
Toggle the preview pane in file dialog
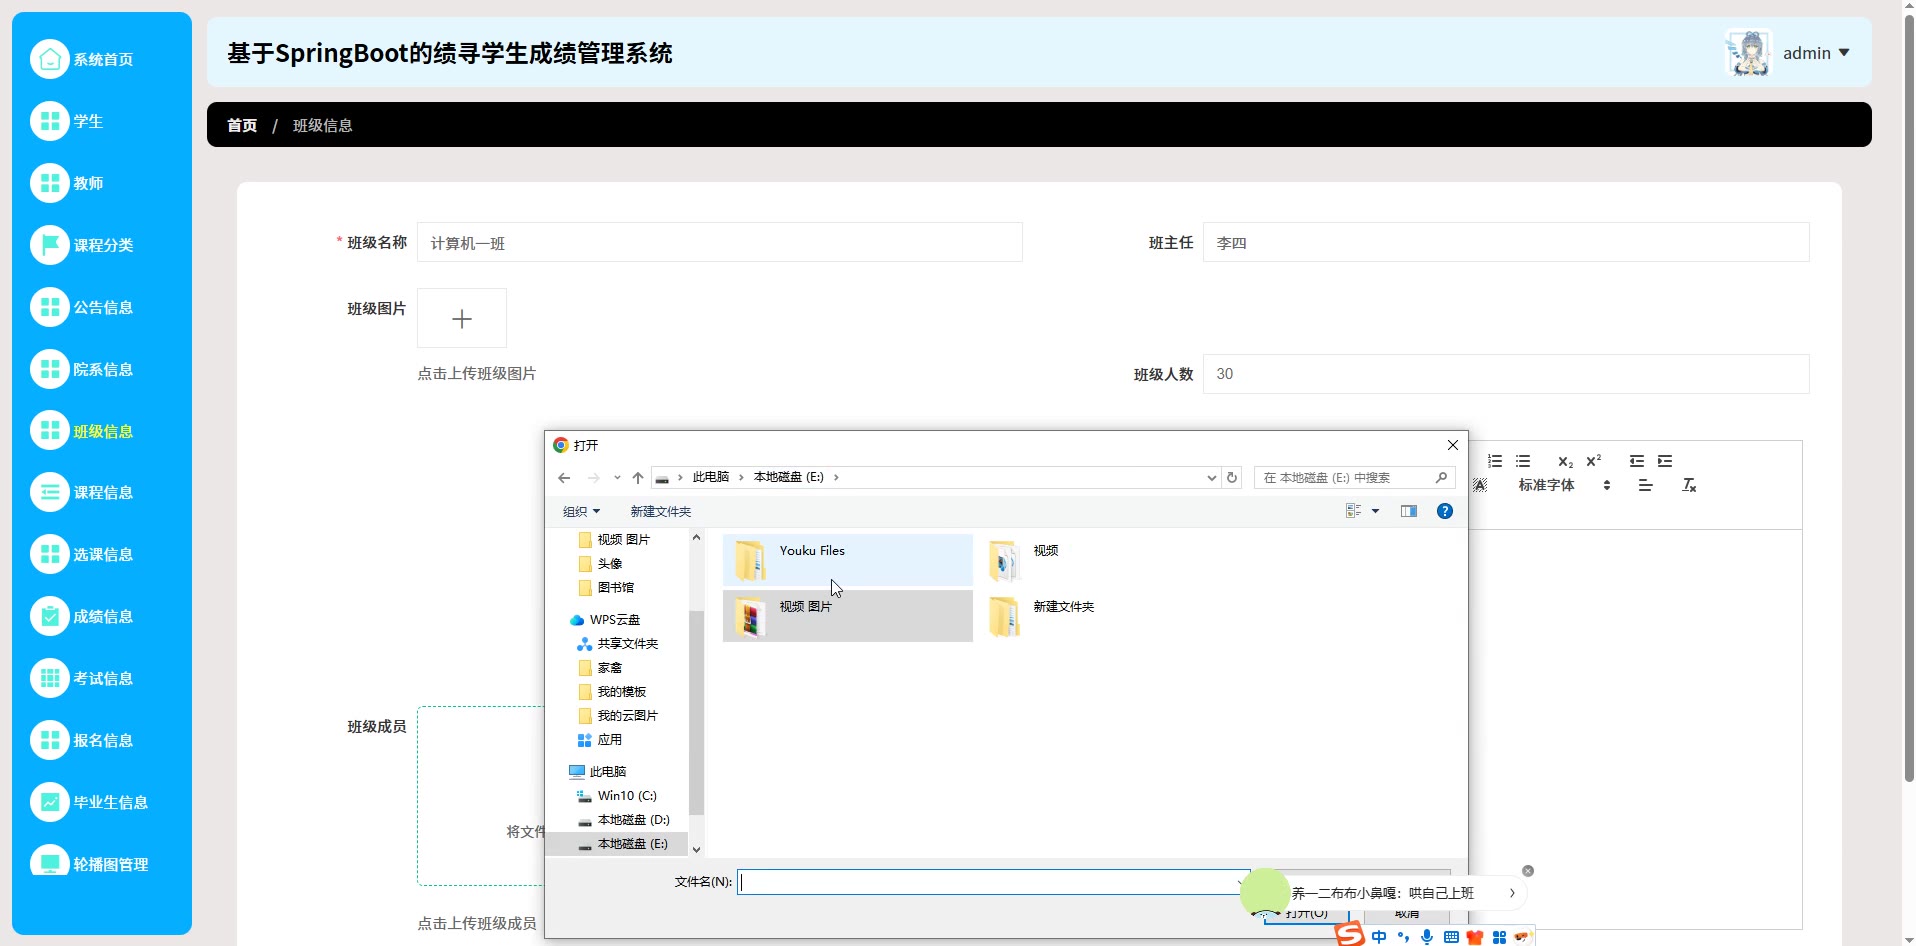click(1409, 511)
